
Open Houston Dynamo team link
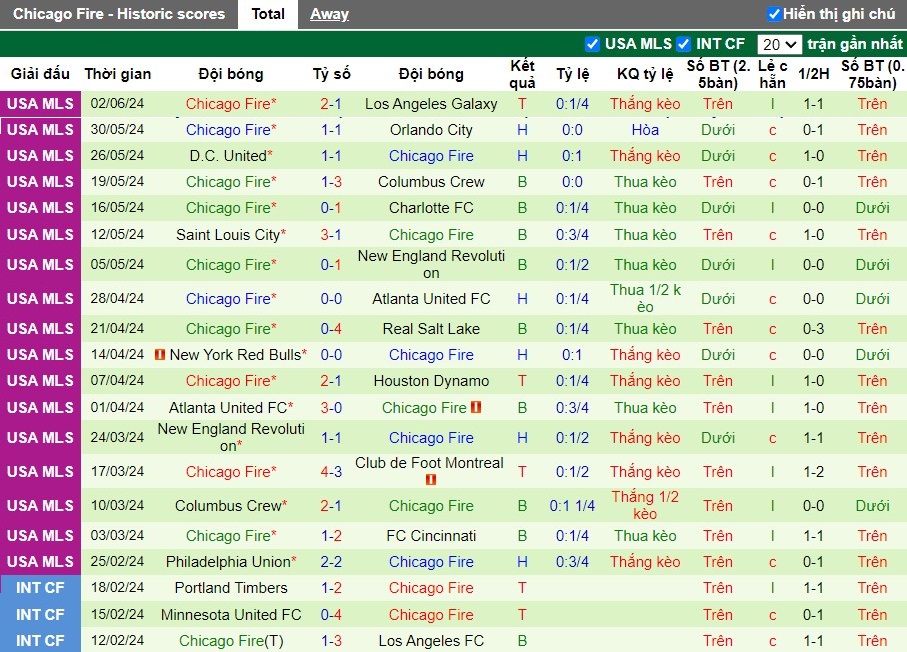[431, 381]
